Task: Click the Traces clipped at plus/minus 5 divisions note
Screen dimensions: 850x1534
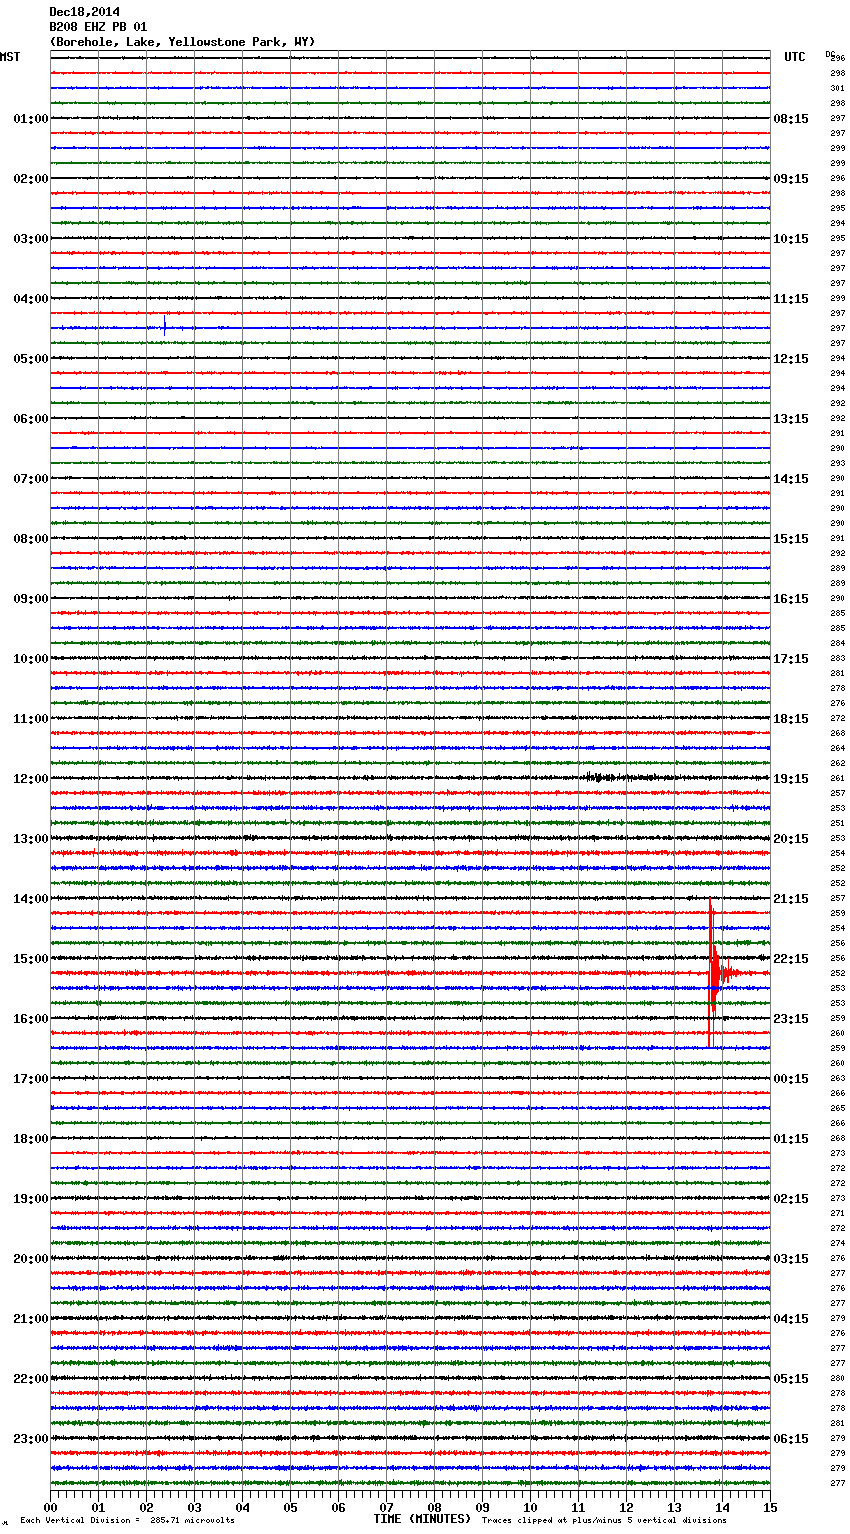Action: click(x=604, y=1520)
